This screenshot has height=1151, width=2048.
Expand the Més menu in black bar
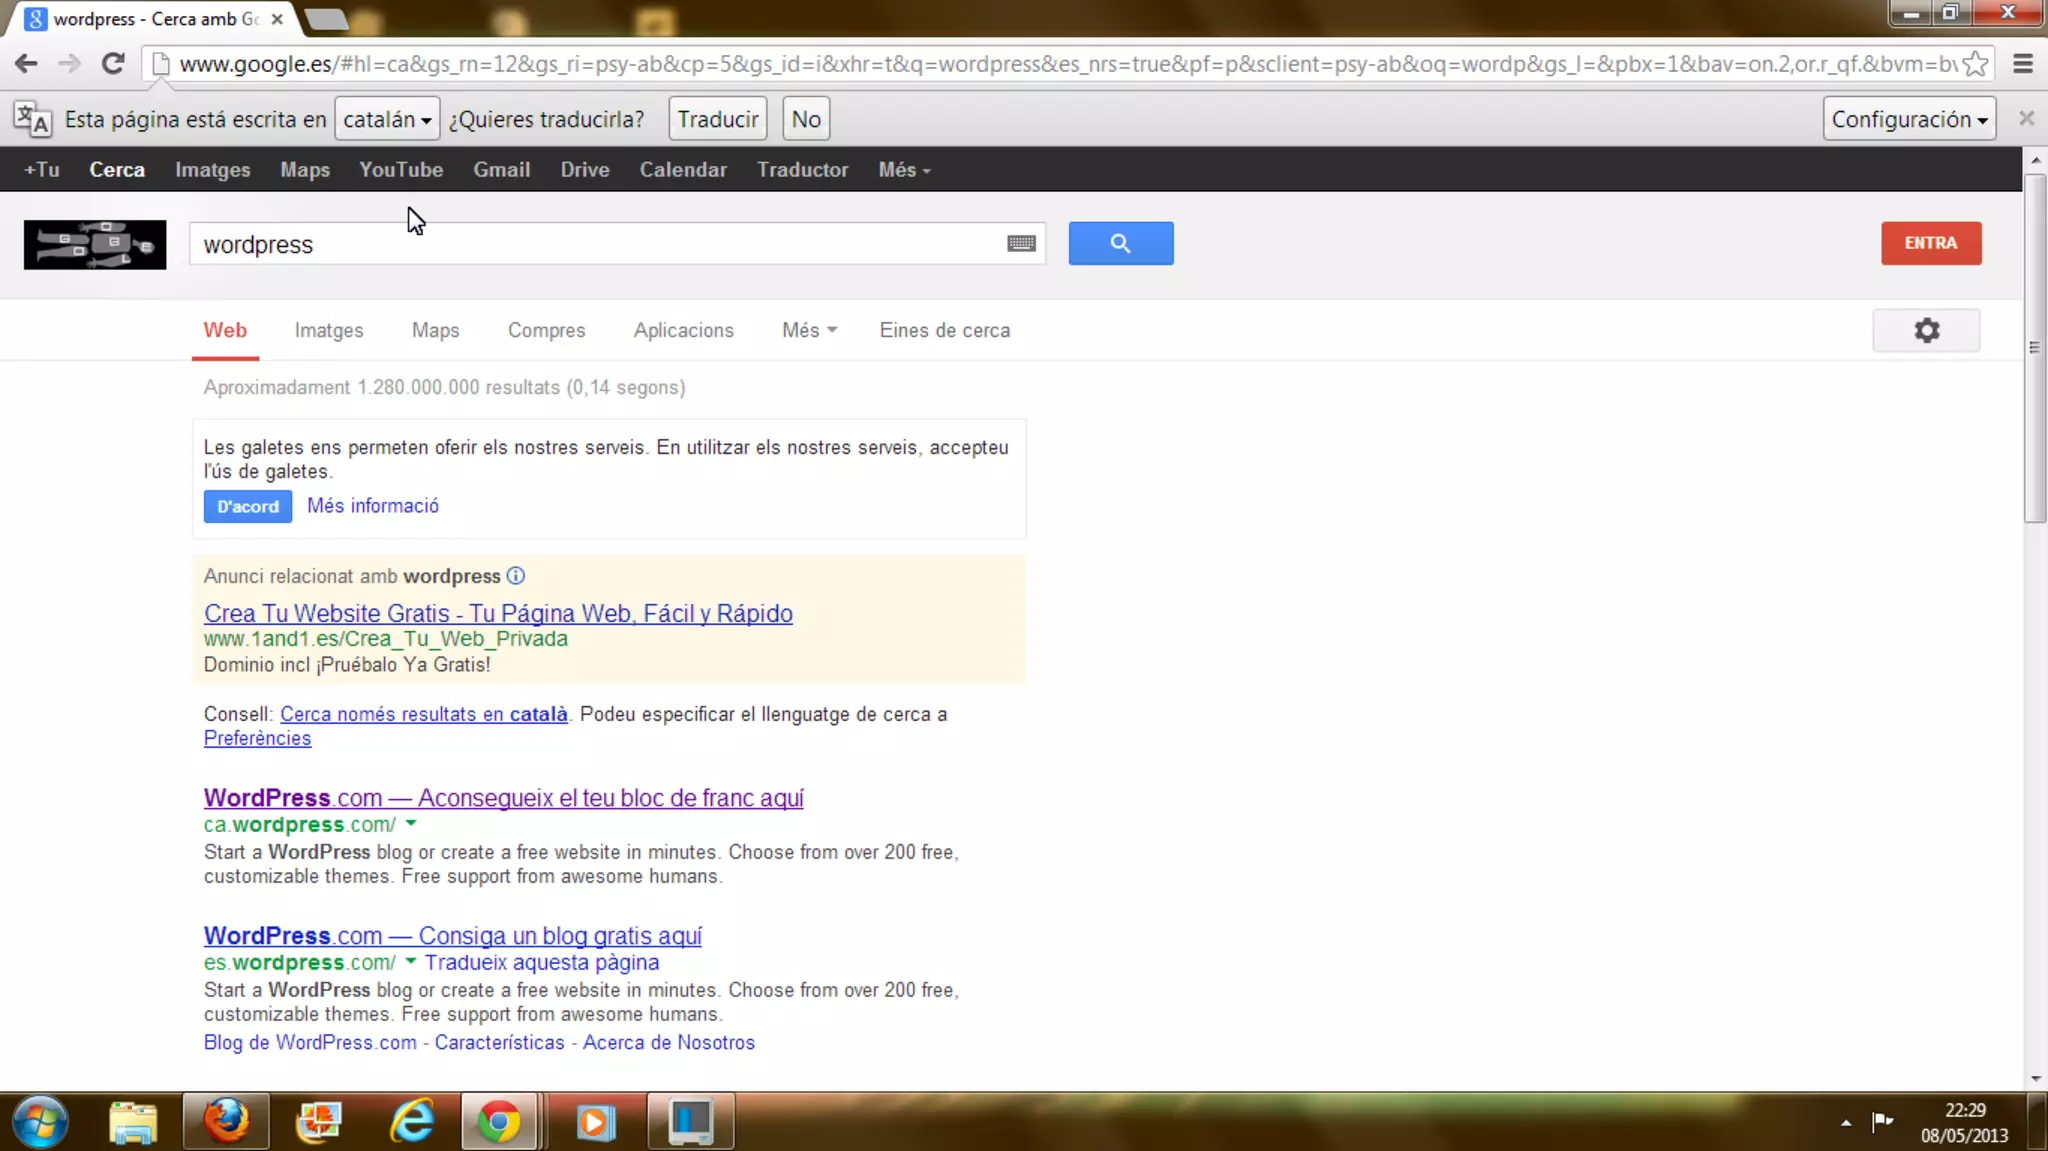[x=904, y=170]
